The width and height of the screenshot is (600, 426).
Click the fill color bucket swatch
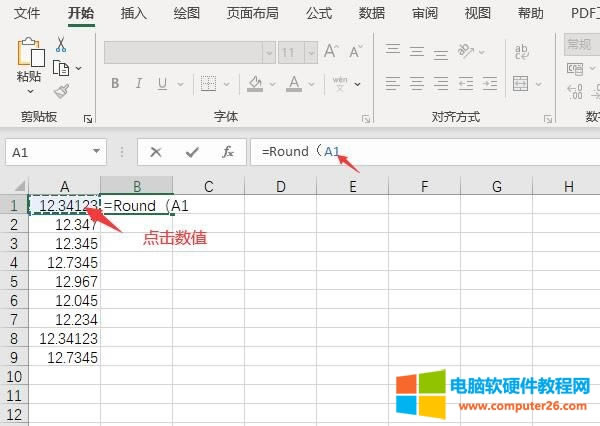pyautogui.click(x=255, y=83)
